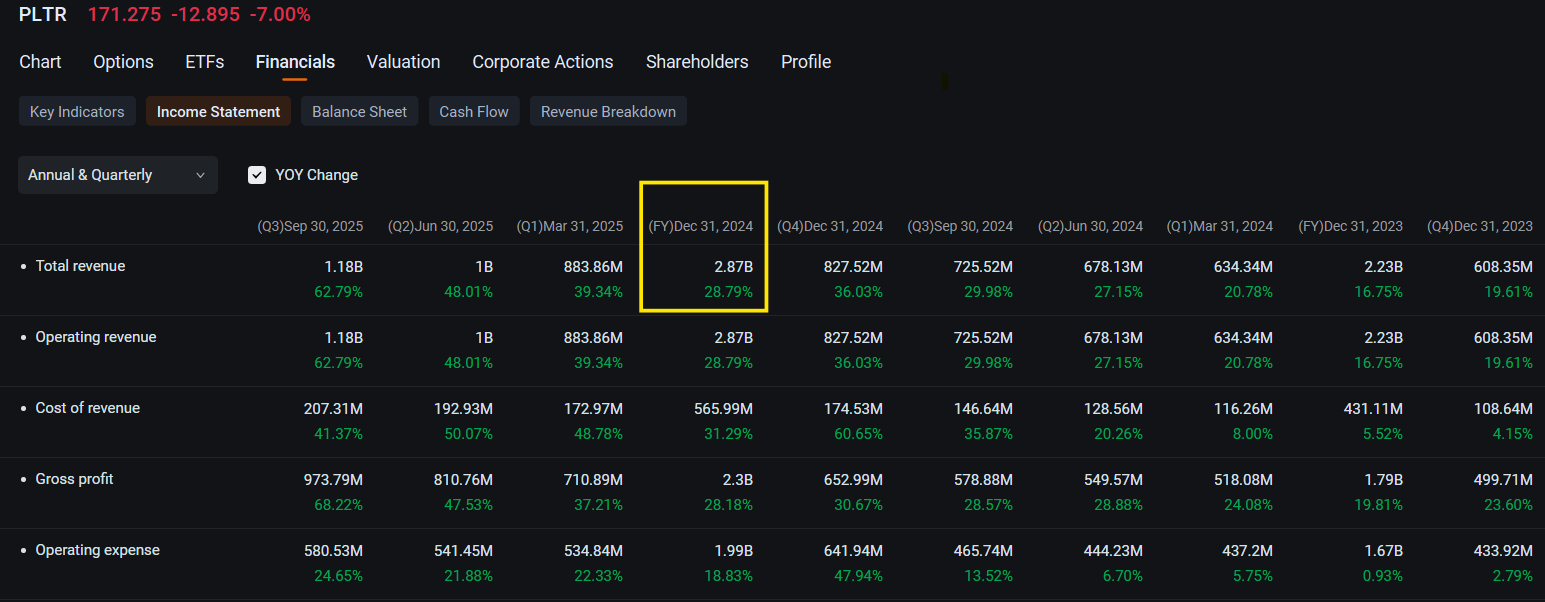This screenshot has height=602, width=1545.
Task: Click Cost of revenue value 192.93M
Action: [x=463, y=408]
